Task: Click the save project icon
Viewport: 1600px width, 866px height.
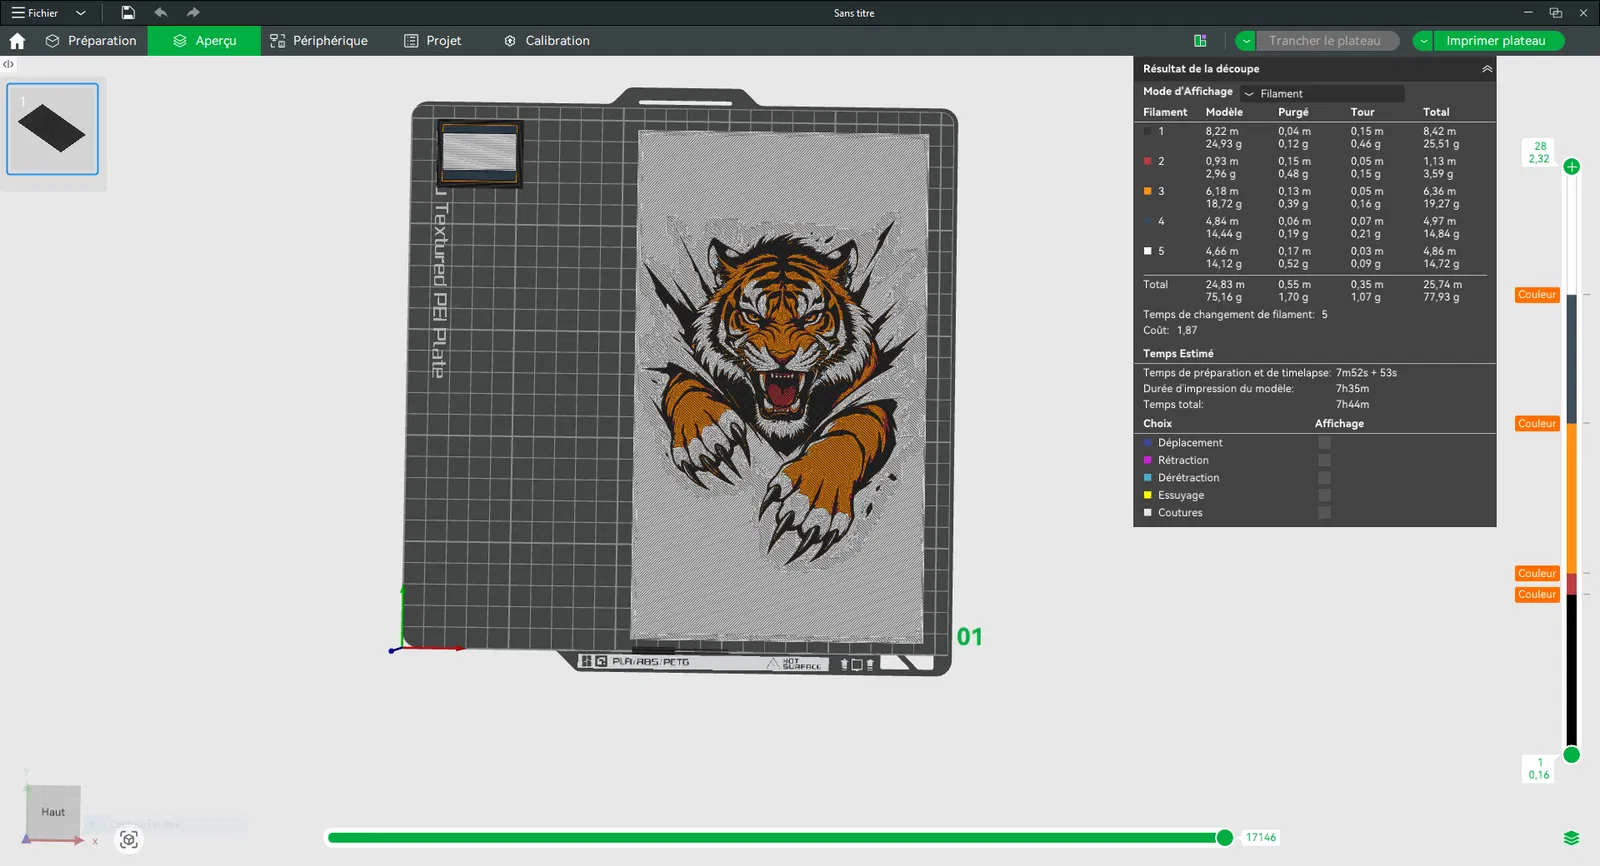Action: point(128,13)
